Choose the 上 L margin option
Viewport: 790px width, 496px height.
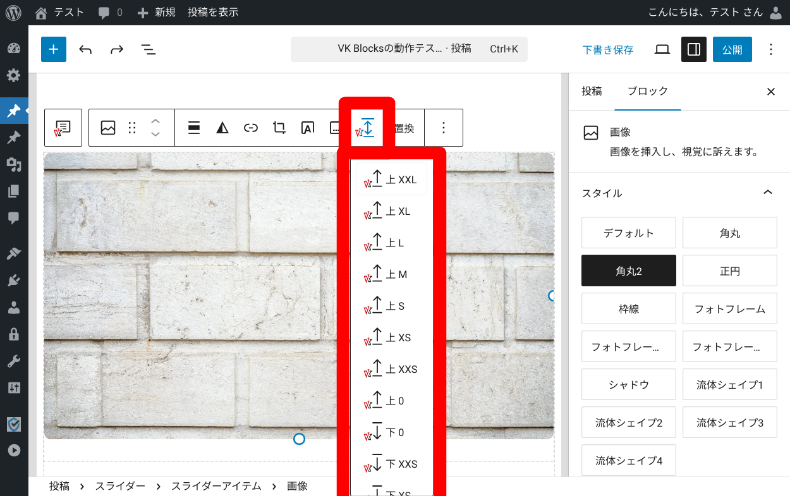391,242
